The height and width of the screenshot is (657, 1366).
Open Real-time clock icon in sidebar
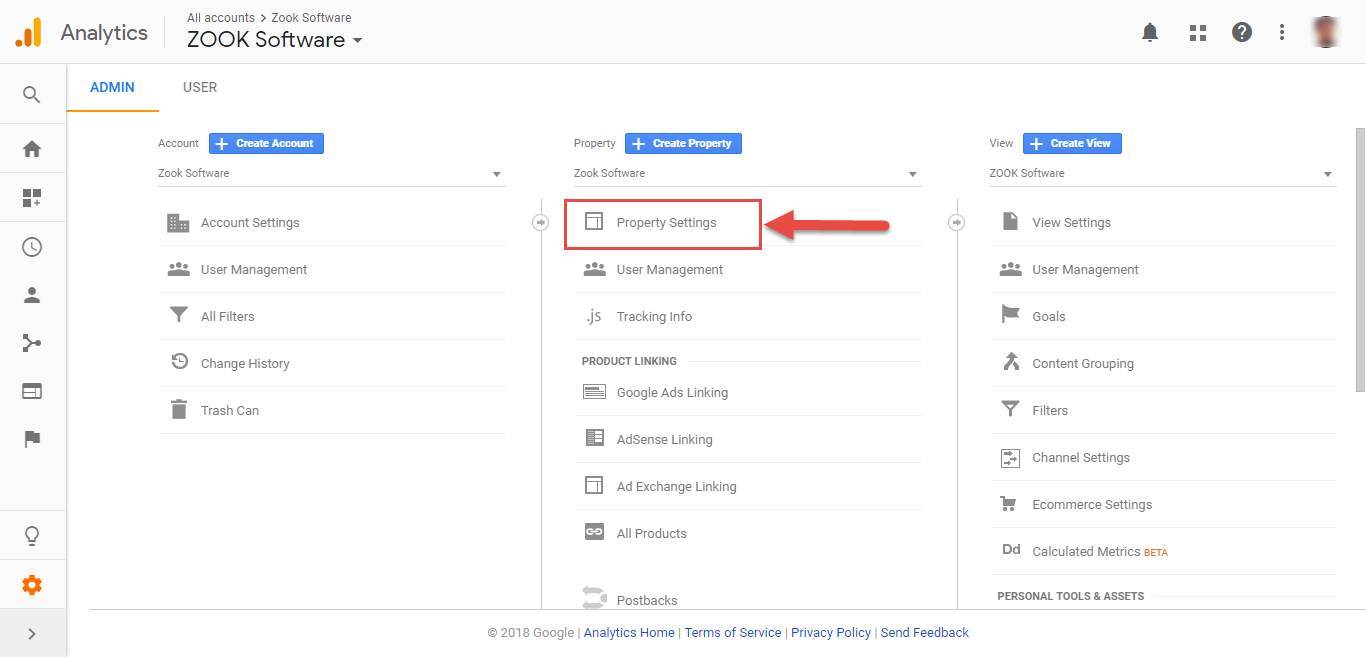pyautogui.click(x=32, y=247)
